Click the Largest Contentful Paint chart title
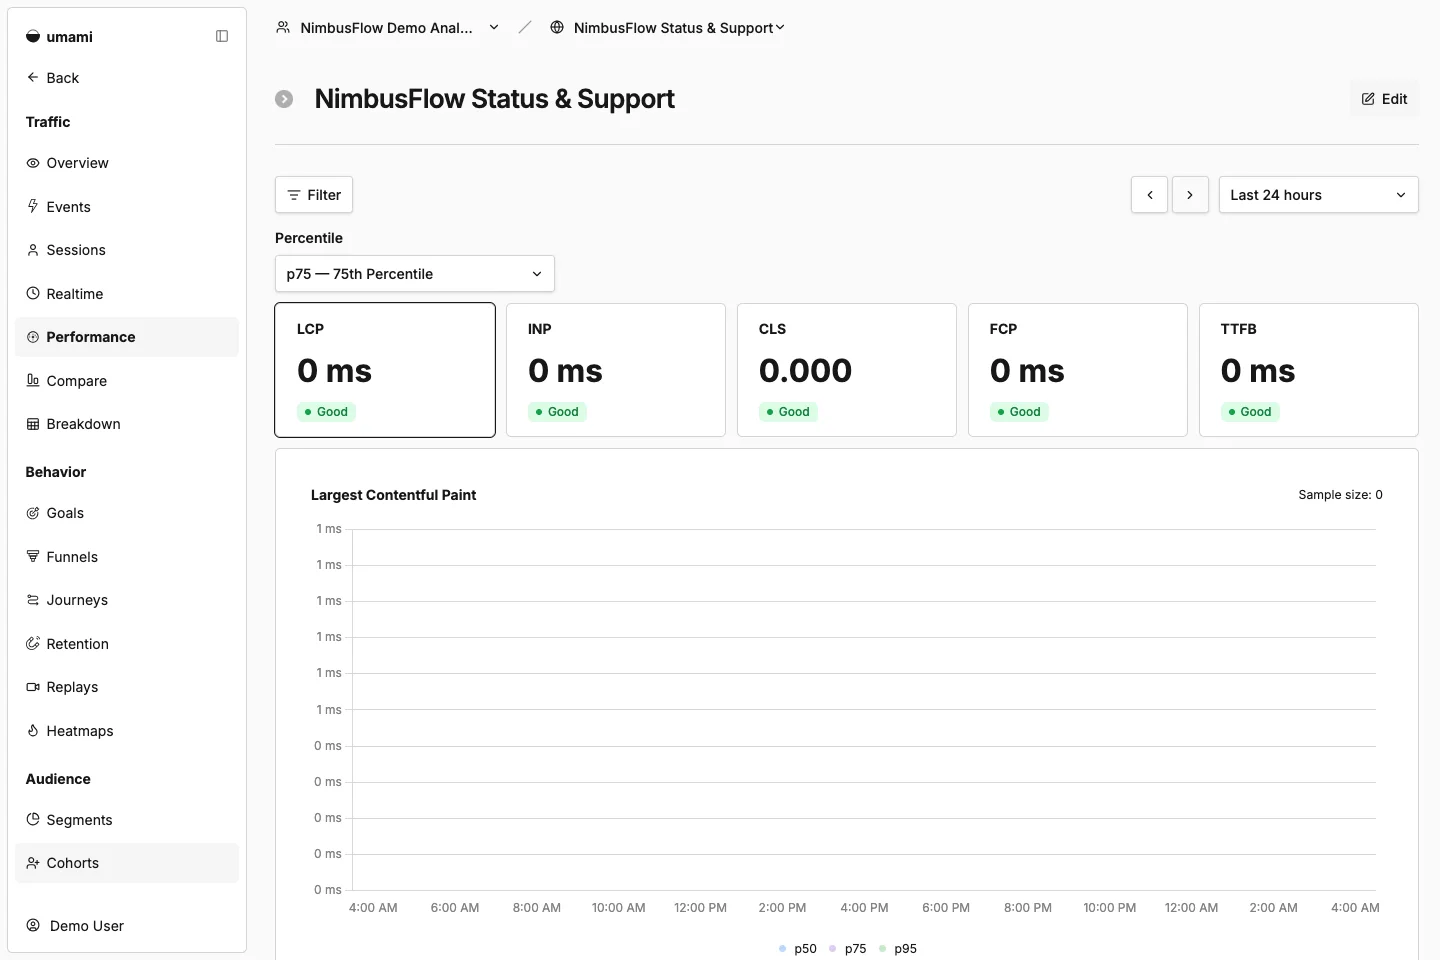 tap(393, 495)
